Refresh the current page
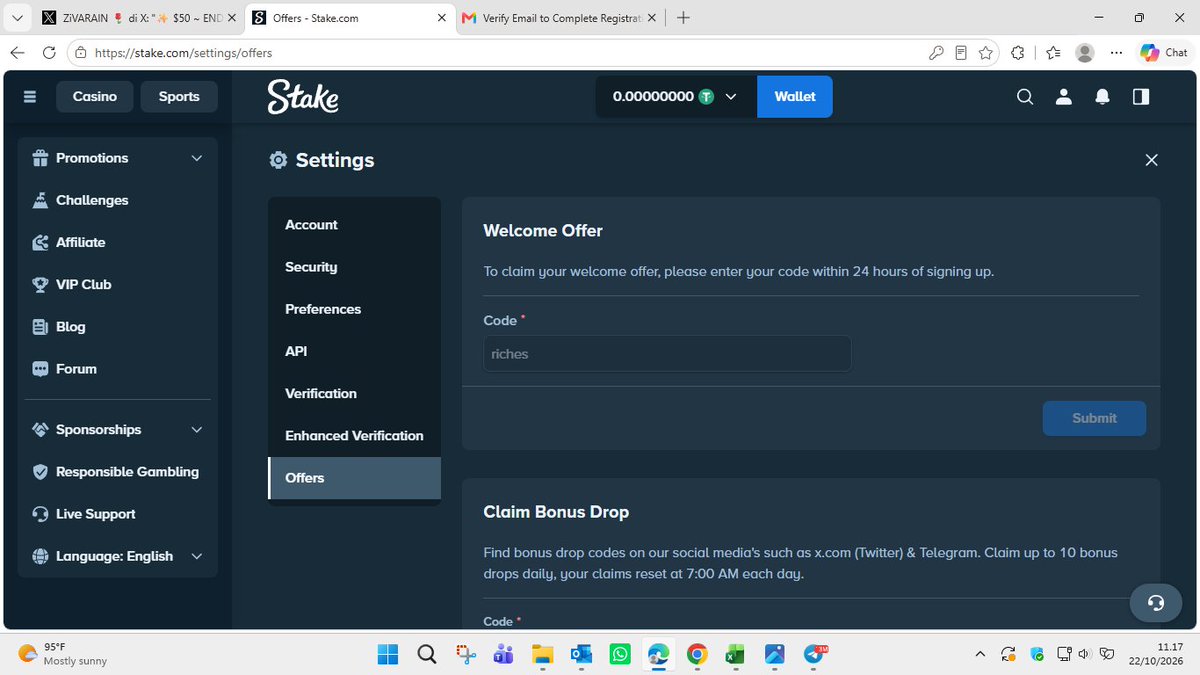 (49, 53)
